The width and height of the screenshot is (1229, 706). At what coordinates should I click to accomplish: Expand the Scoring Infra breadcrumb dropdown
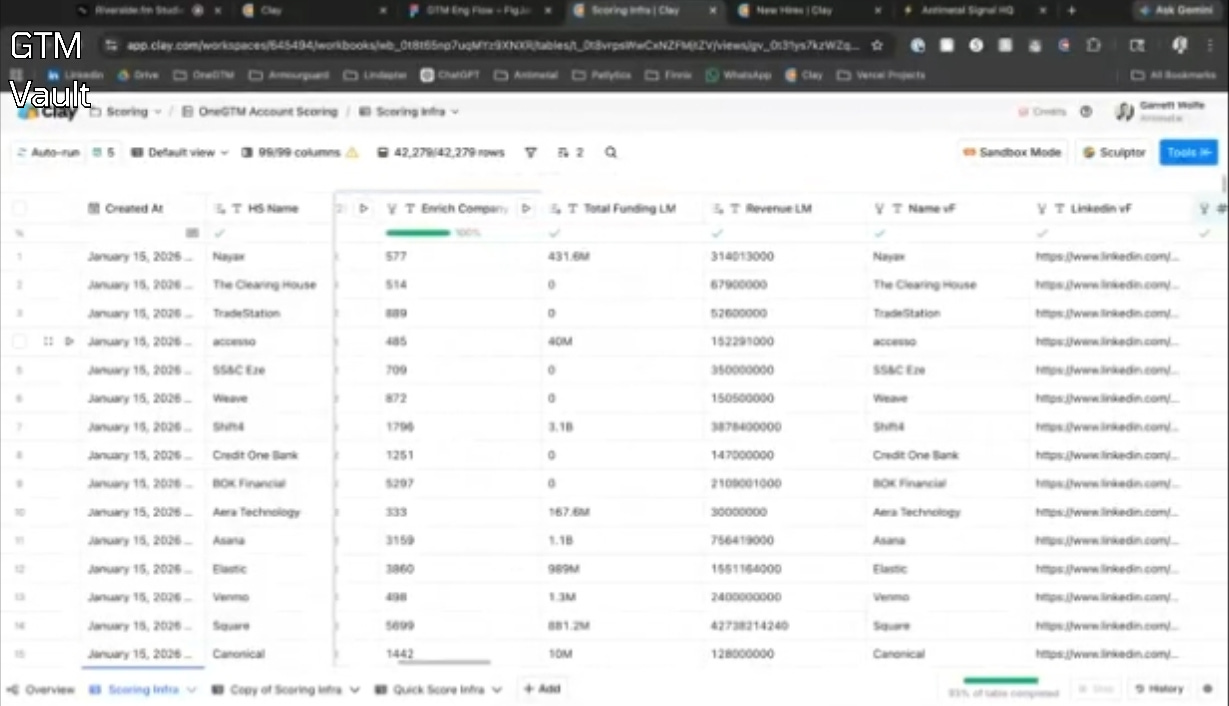[455, 112]
